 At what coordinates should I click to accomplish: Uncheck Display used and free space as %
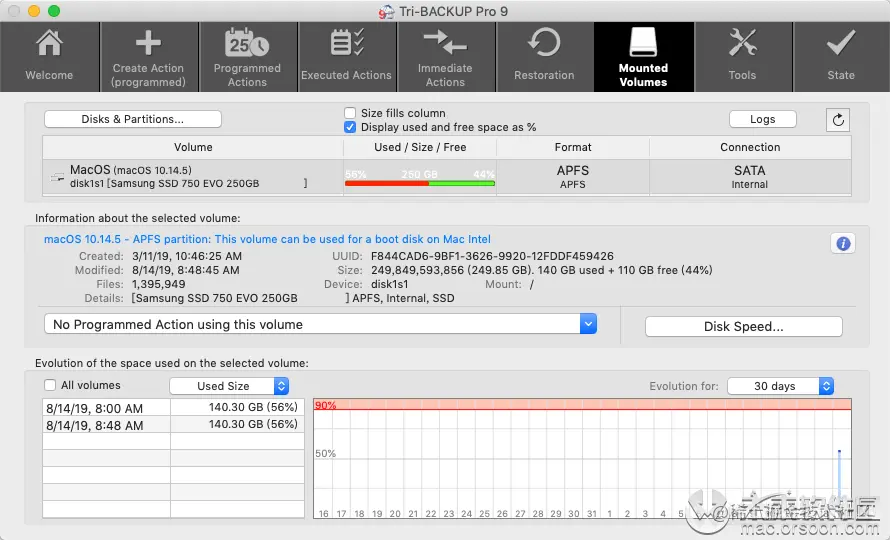pyautogui.click(x=350, y=127)
